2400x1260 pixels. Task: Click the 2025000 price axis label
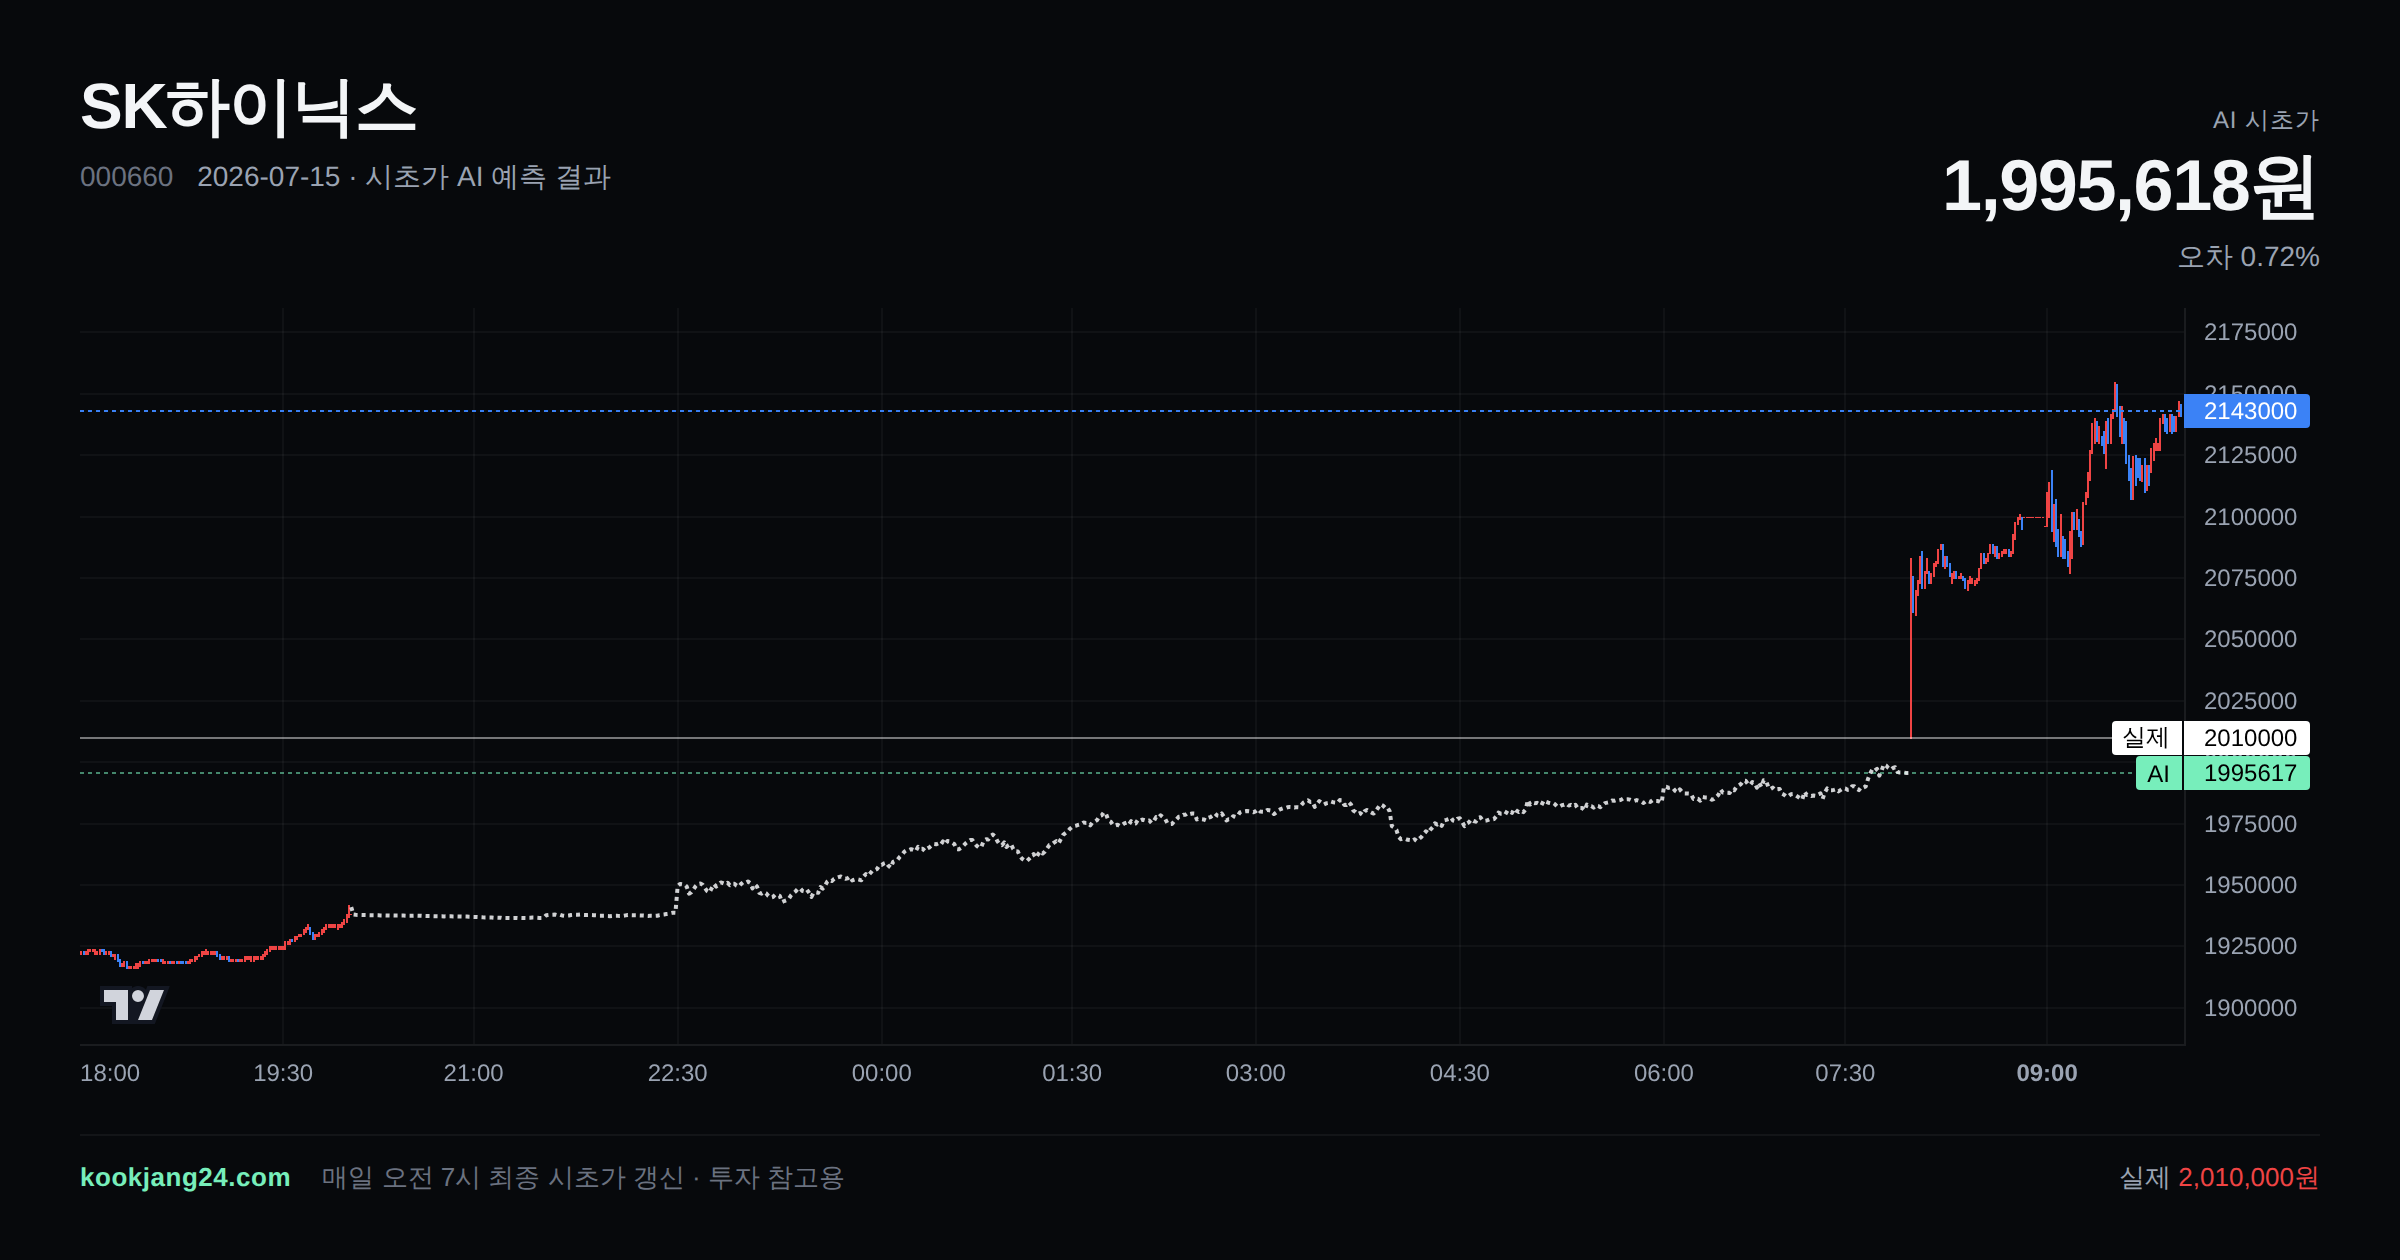(x=2250, y=701)
